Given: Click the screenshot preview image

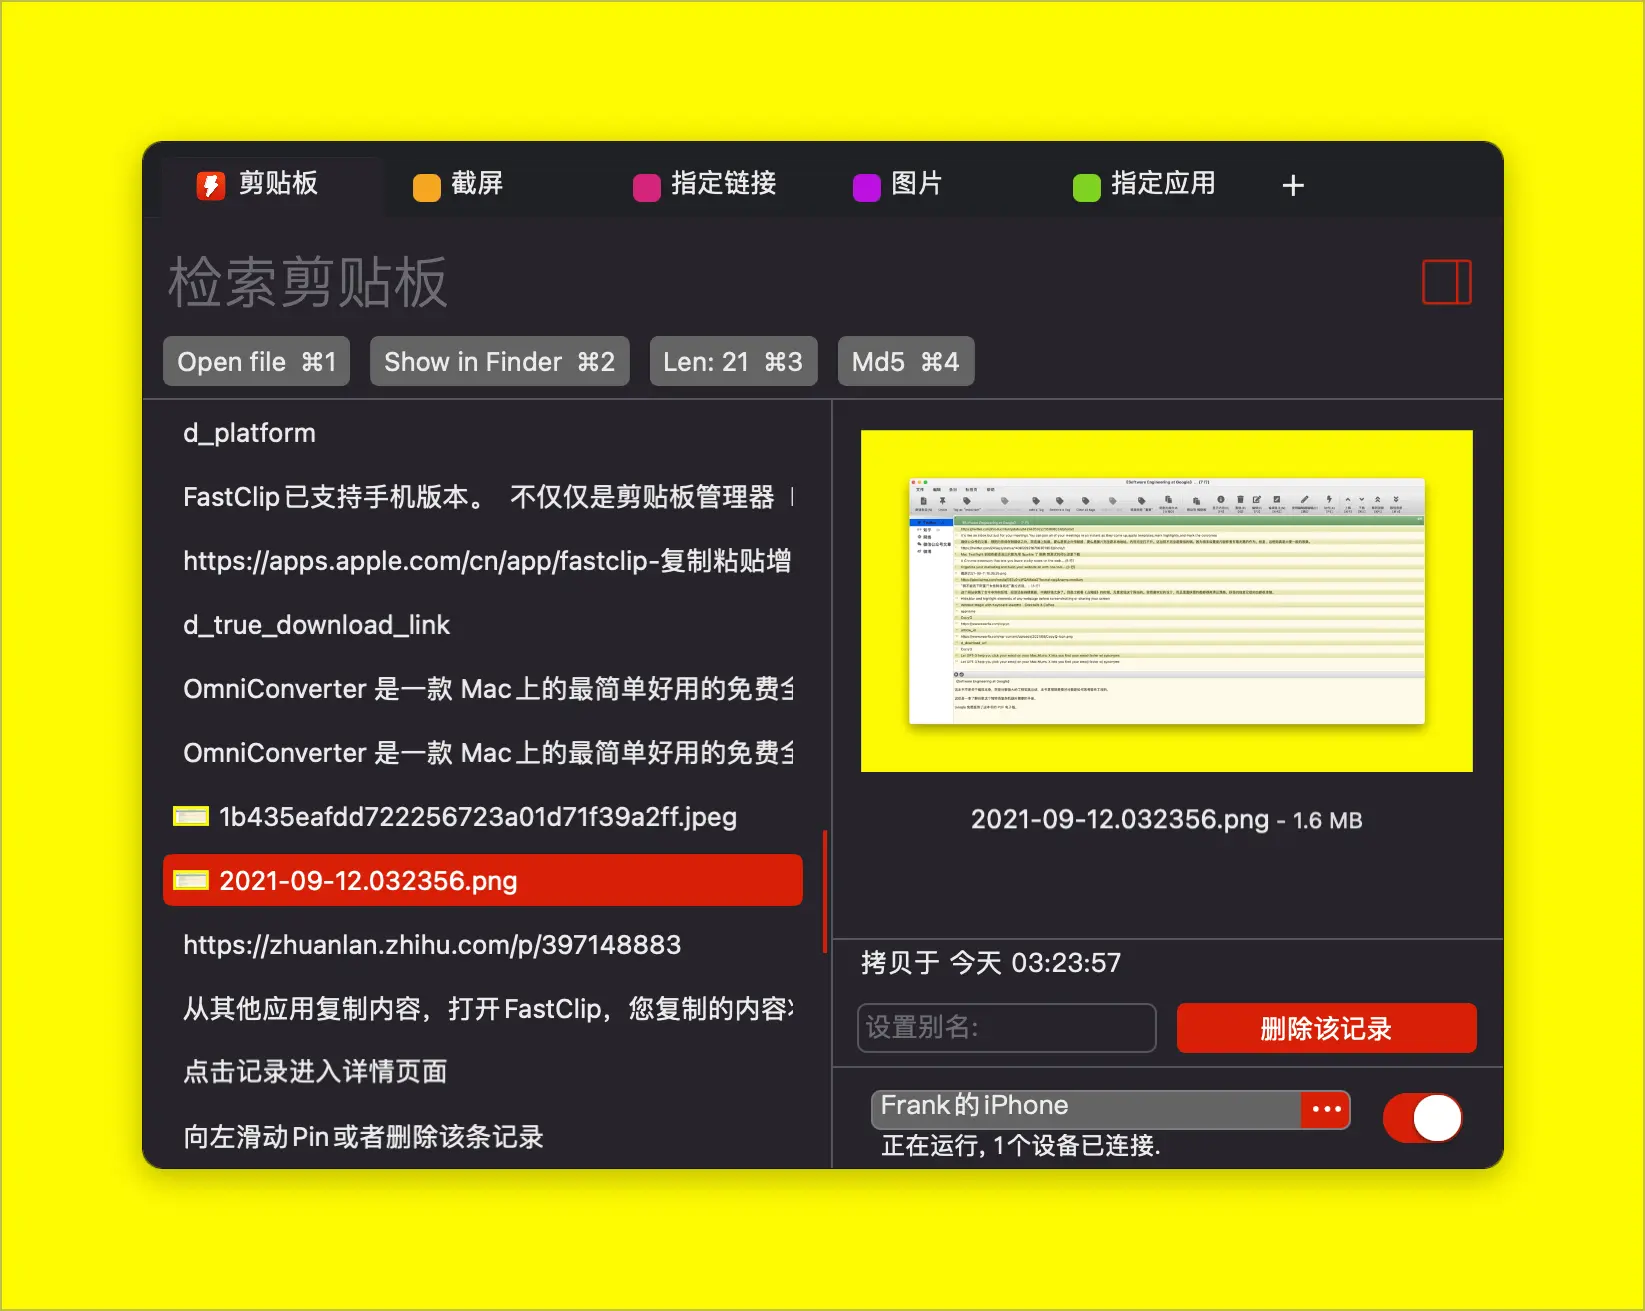Looking at the screenshot, I should click(x=1166, y=601).
